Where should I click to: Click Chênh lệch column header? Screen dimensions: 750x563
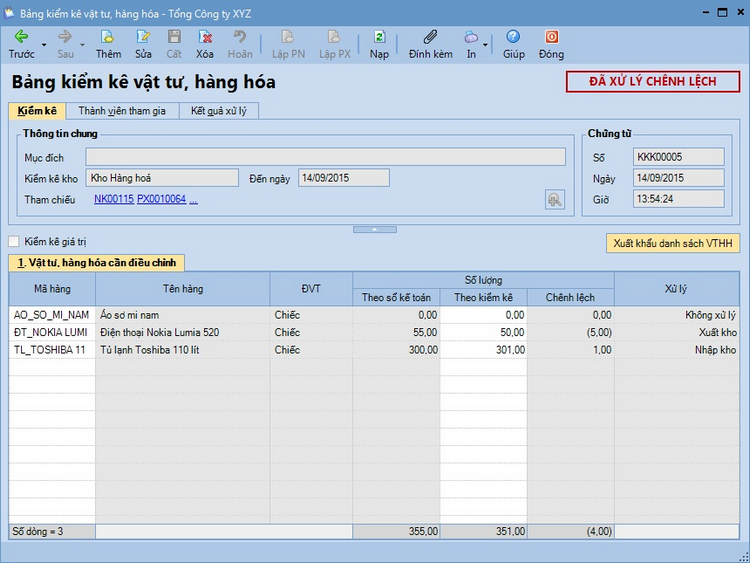coord(570,298)
